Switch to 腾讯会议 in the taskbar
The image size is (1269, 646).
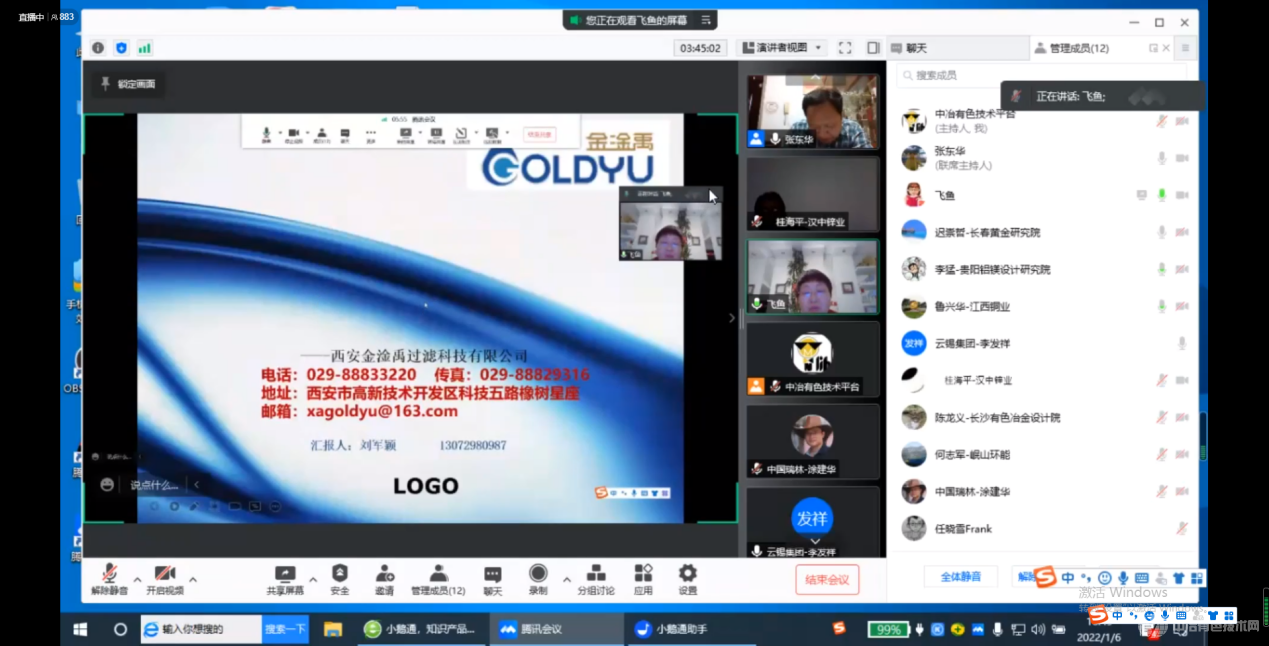[x=556, y=629]
